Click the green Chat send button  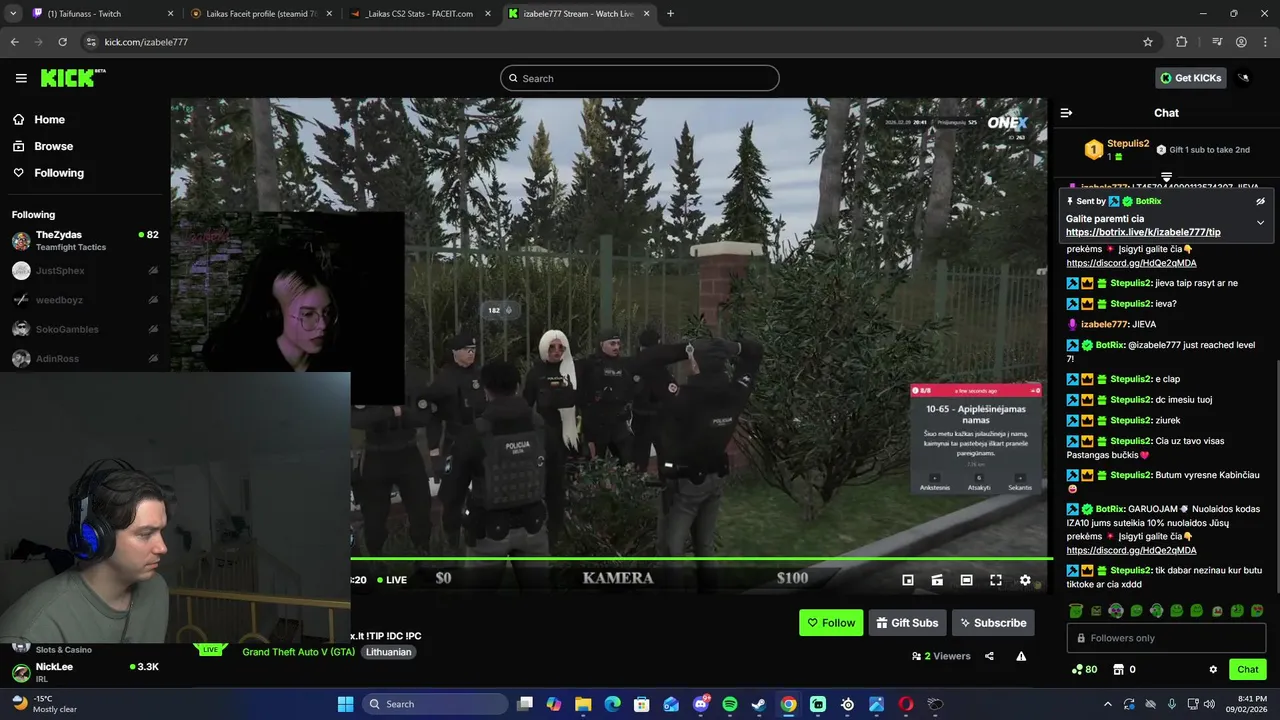pyautogui.click(x=1248, y=670)
